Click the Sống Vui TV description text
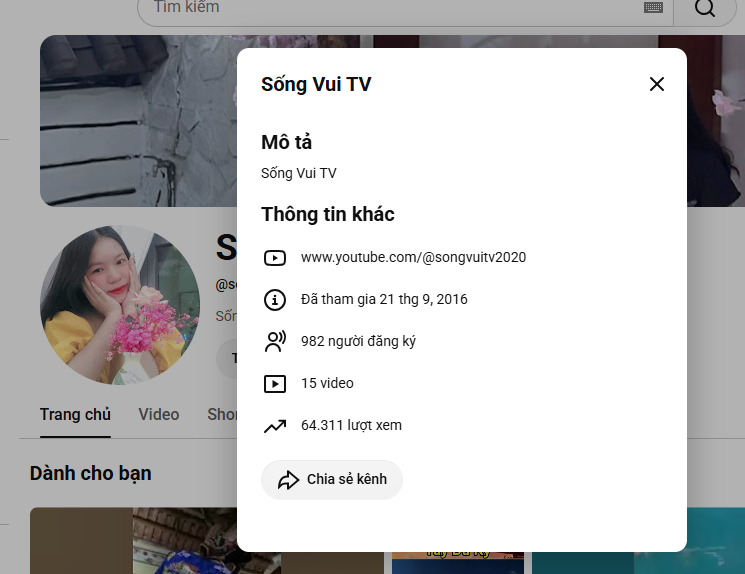745x574 pixels. [x=298, y=173]
